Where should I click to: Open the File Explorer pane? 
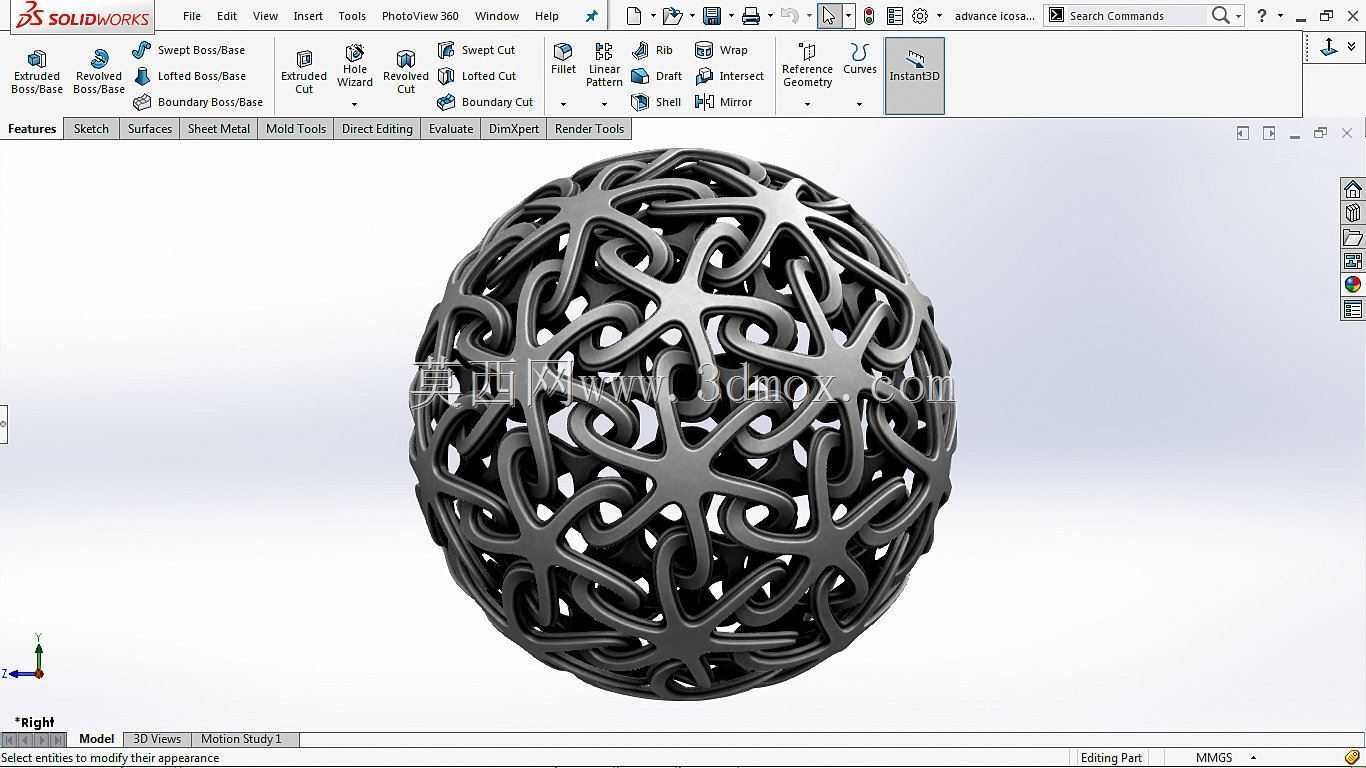point(1353,237)
